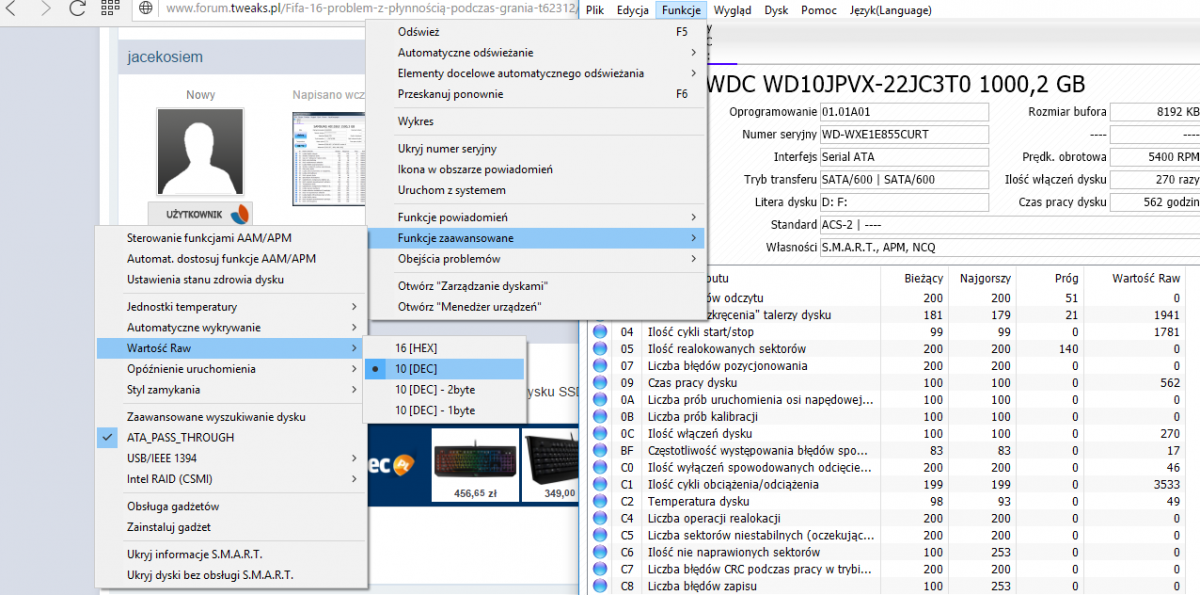The height and width of the screenshot is (595, 1200).
Task: Click the blue status circle for attribute 05
Action: [600, 349]
